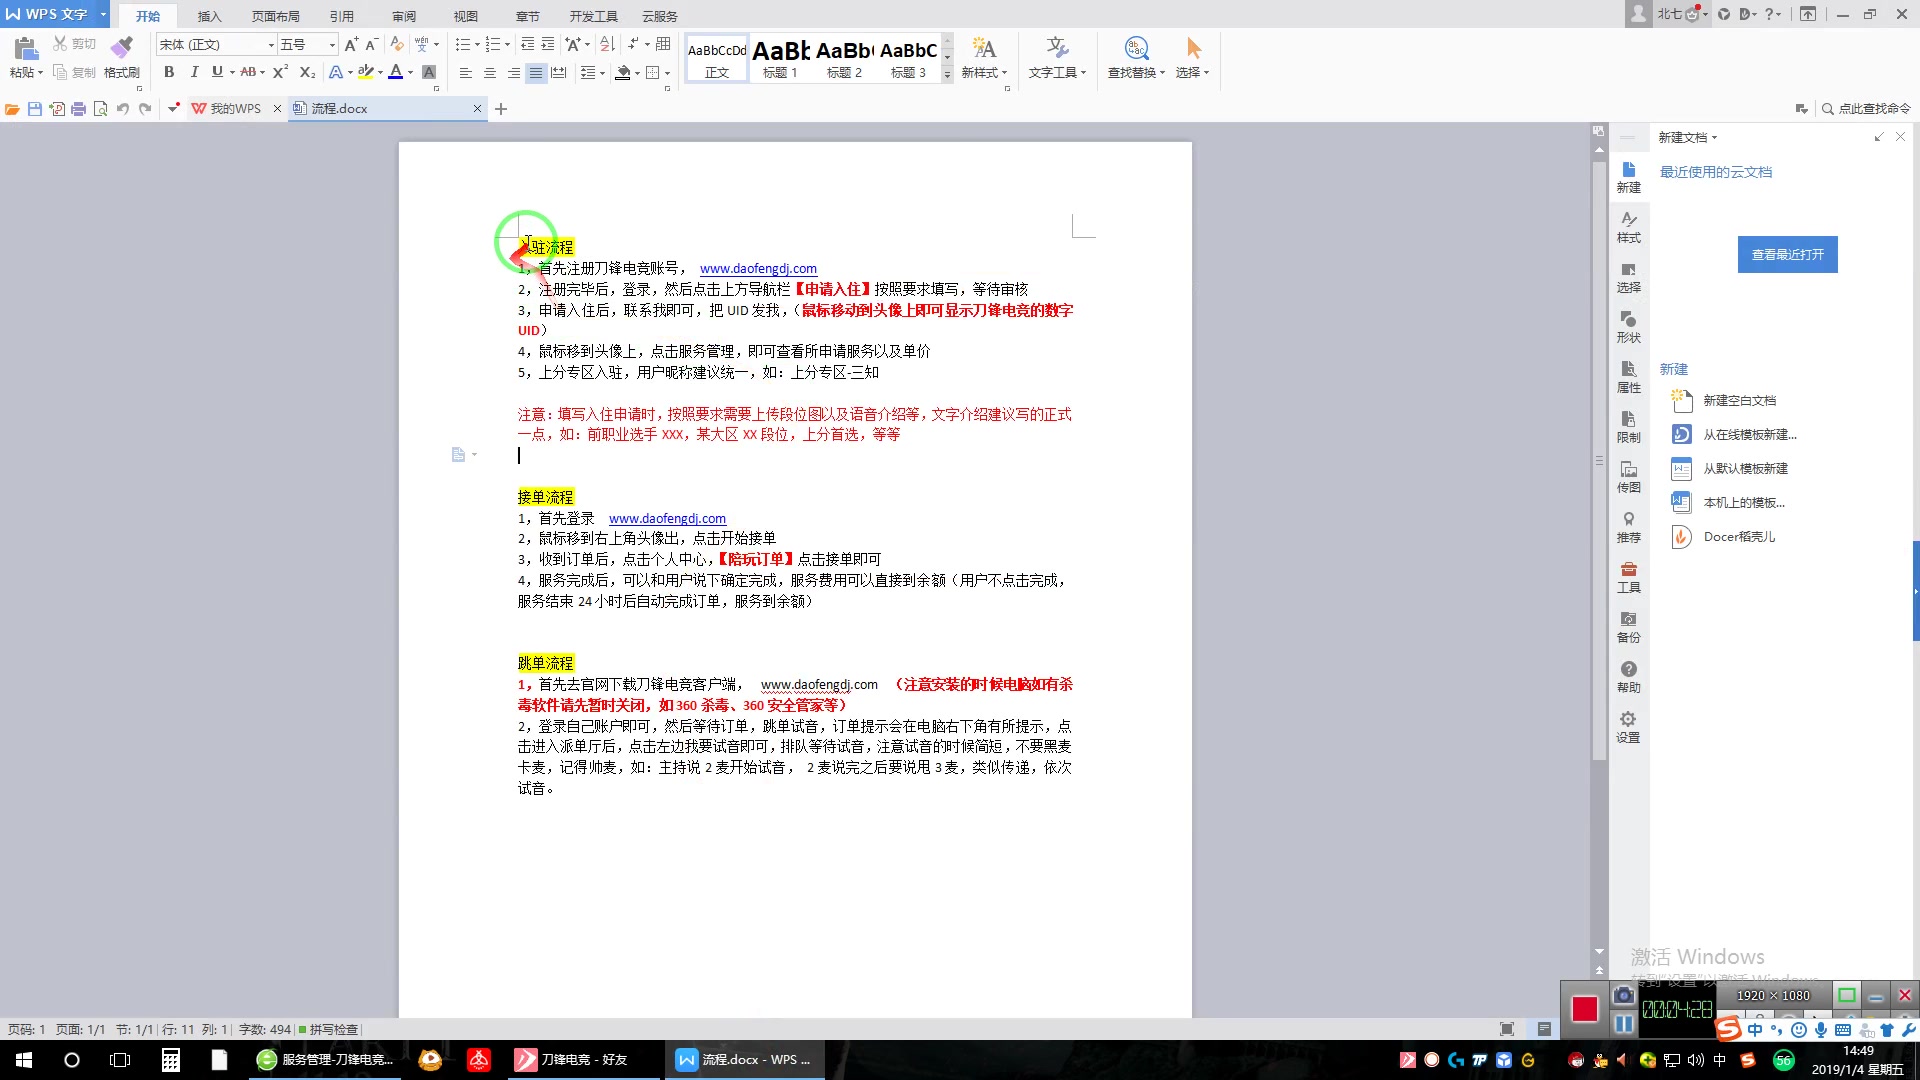Image resolution: width=1920 pixels, height=1080 pixels.
Task: Toggle bold formatting
Action: [x=169, y=72]
